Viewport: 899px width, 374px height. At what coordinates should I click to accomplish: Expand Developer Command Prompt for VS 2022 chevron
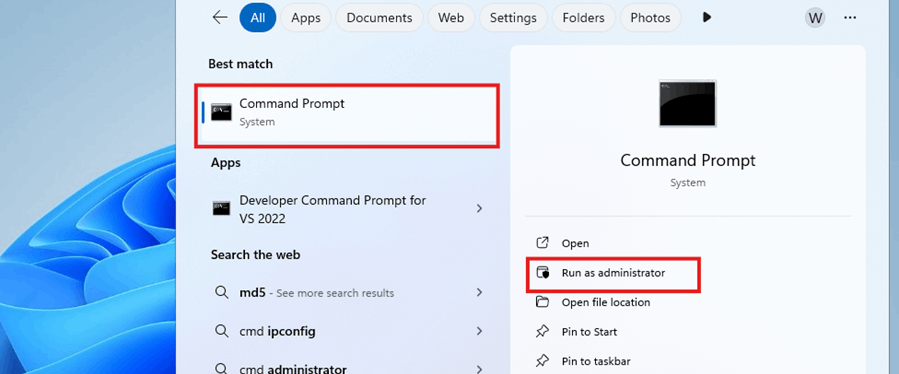479,209
